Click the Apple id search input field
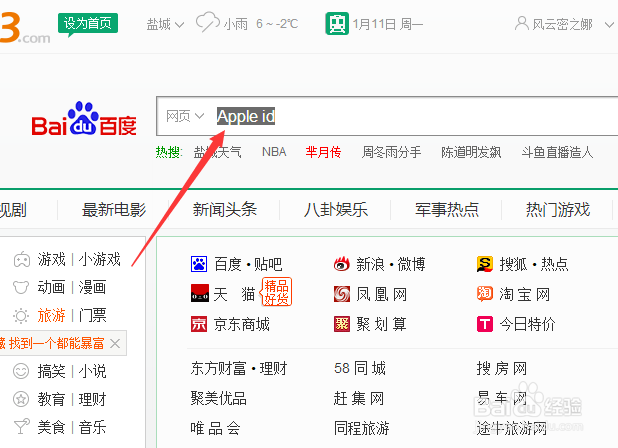The width and height of the screenshot is (618, 448). [388, 116]
